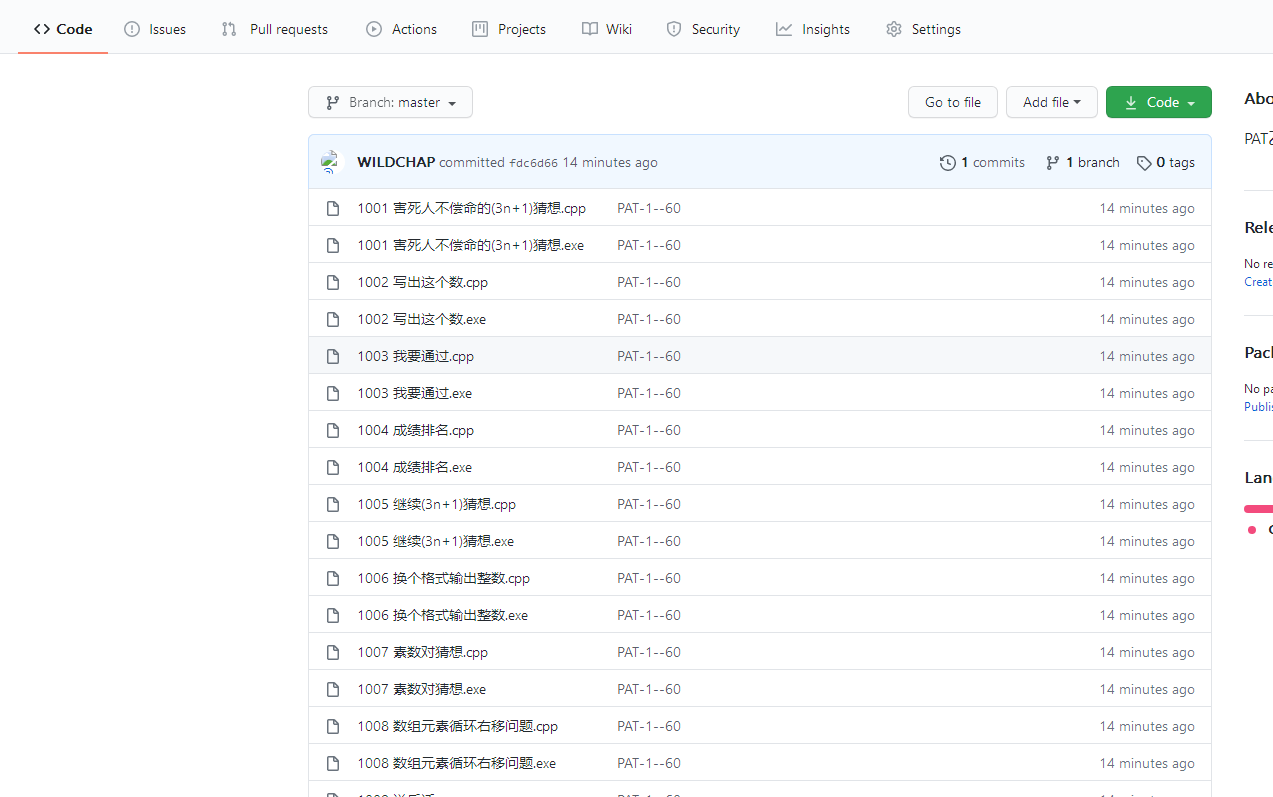
Task: Click '14 minutes ago' on 1007 素数对猜想.cpp row
Action: [x=1147, y=652]
